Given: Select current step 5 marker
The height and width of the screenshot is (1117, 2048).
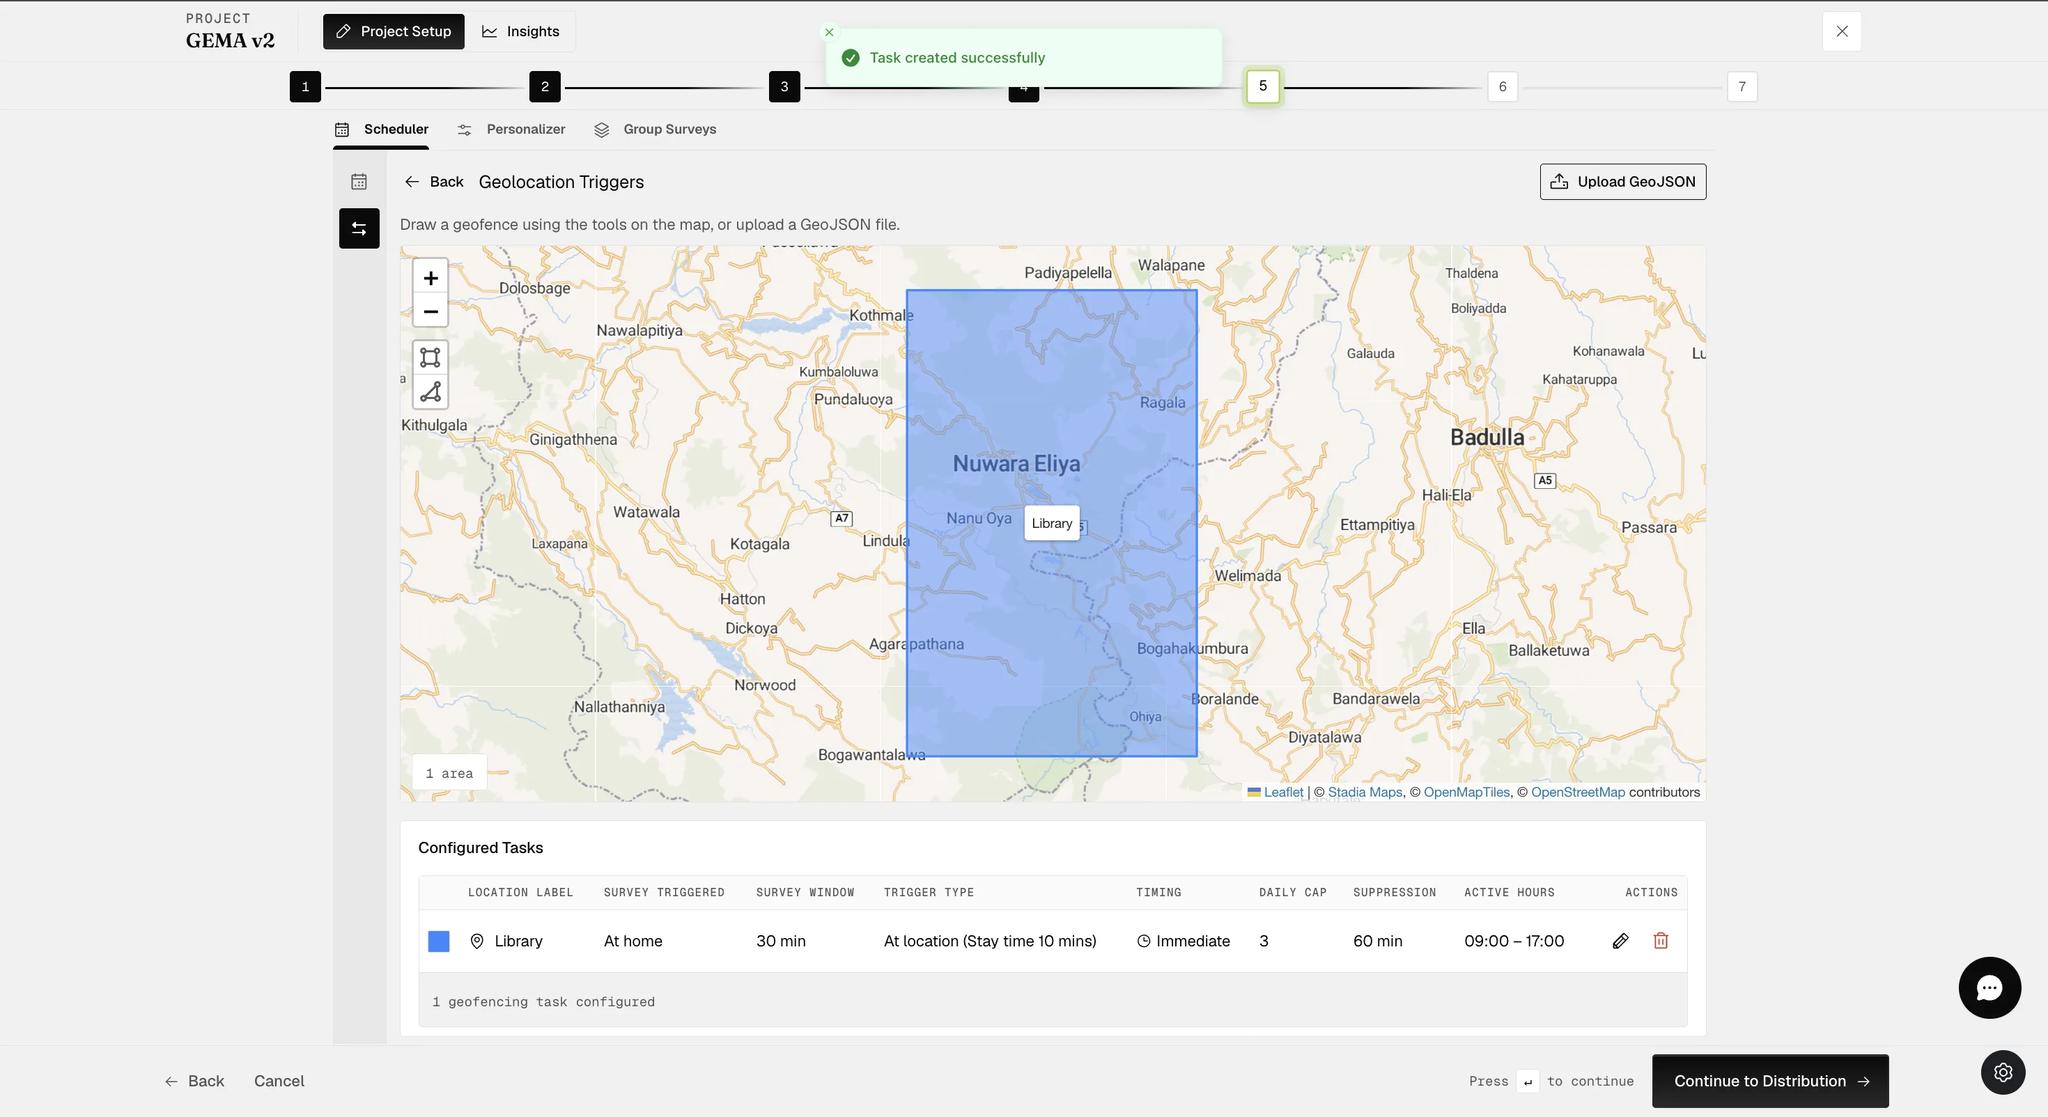Looking at the screenshot, I should point(1263,86).
